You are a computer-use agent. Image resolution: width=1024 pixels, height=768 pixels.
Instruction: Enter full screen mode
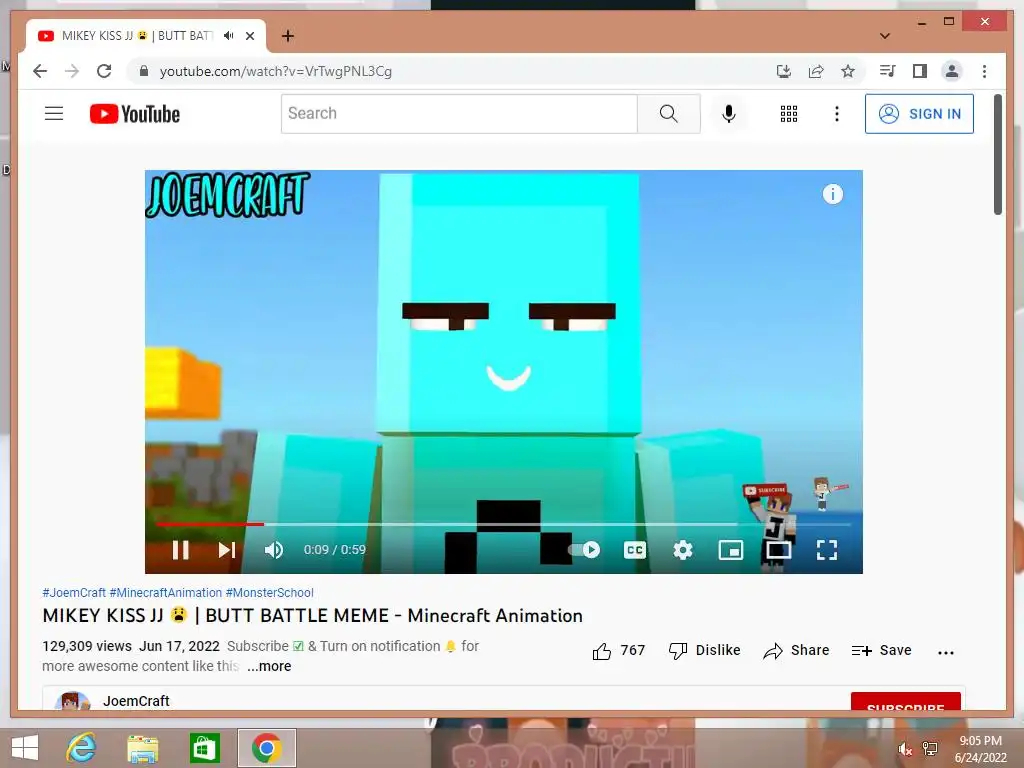point(827,550)
